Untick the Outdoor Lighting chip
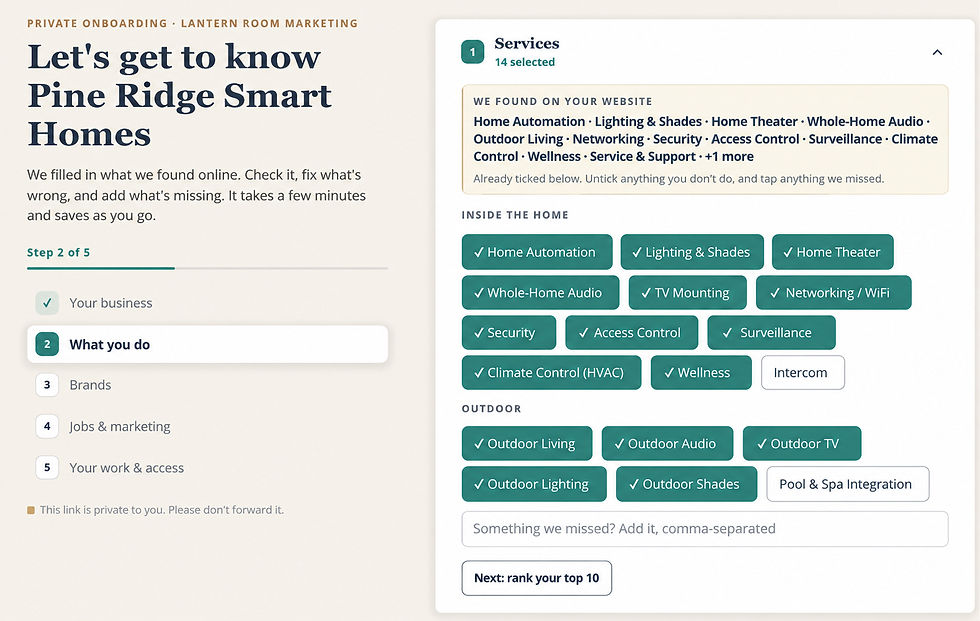Image resolution: width=980 pixels, height=621 pixels. click(534, 484)
